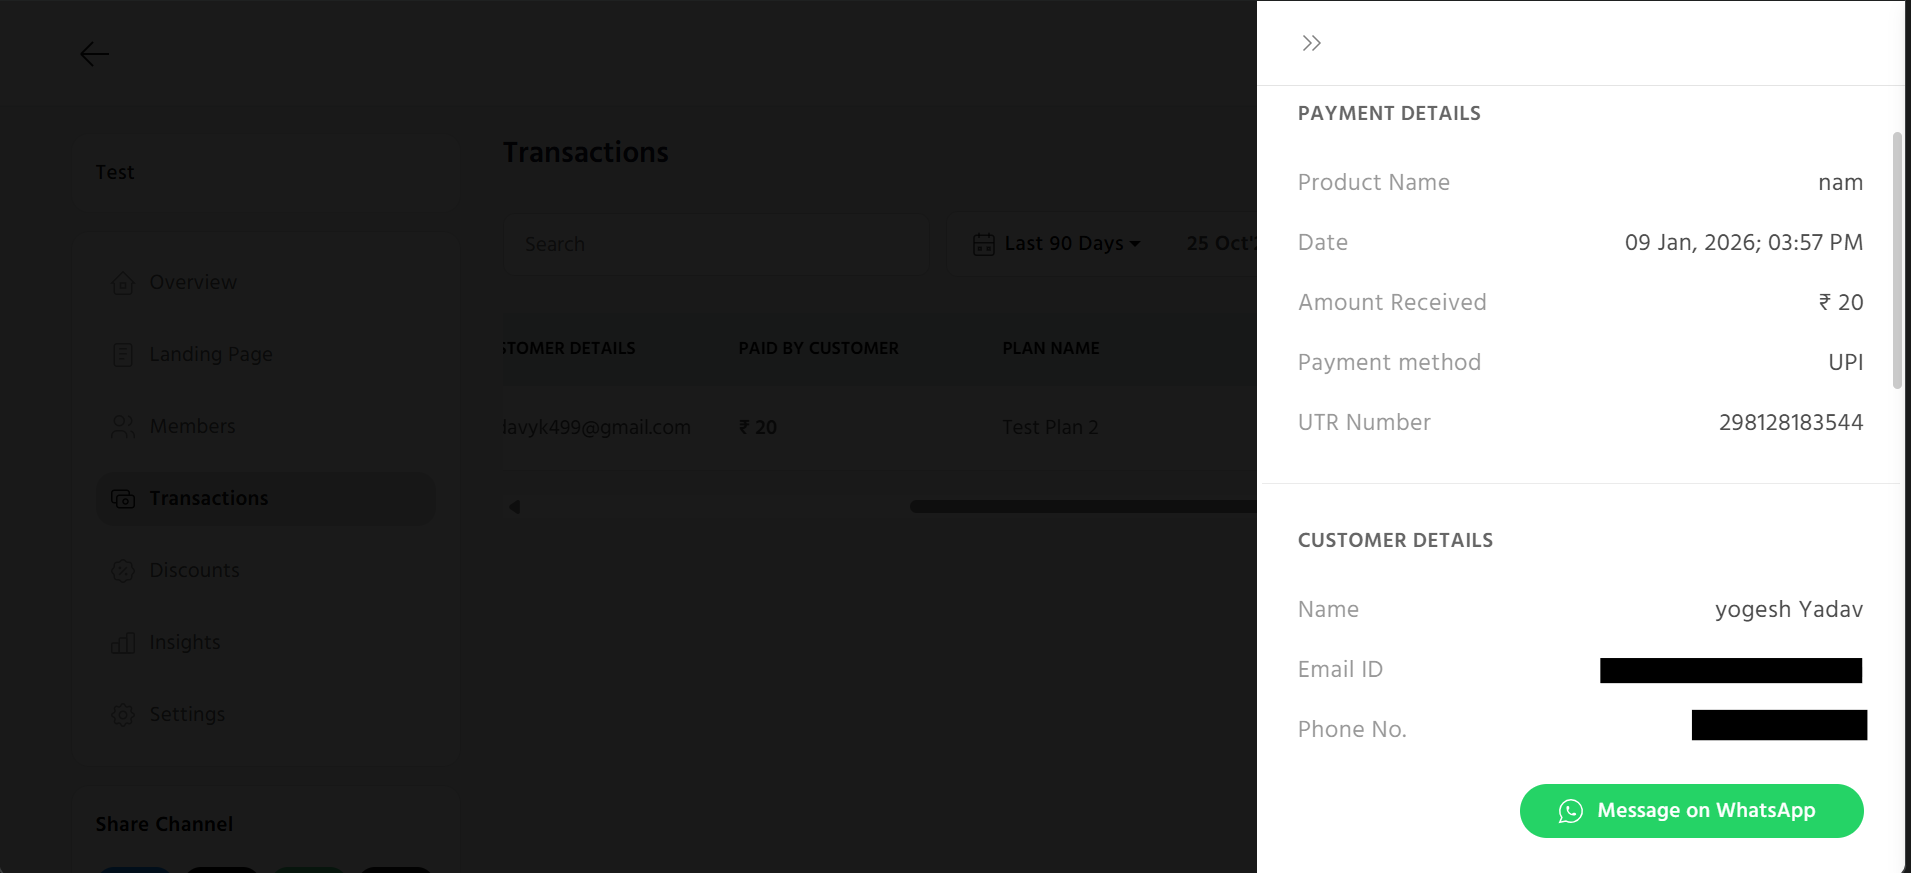Screen dimensions: 1911x873
Task: Collapse the payment details panel with double chevron
Action: [x=1311, y=43]
